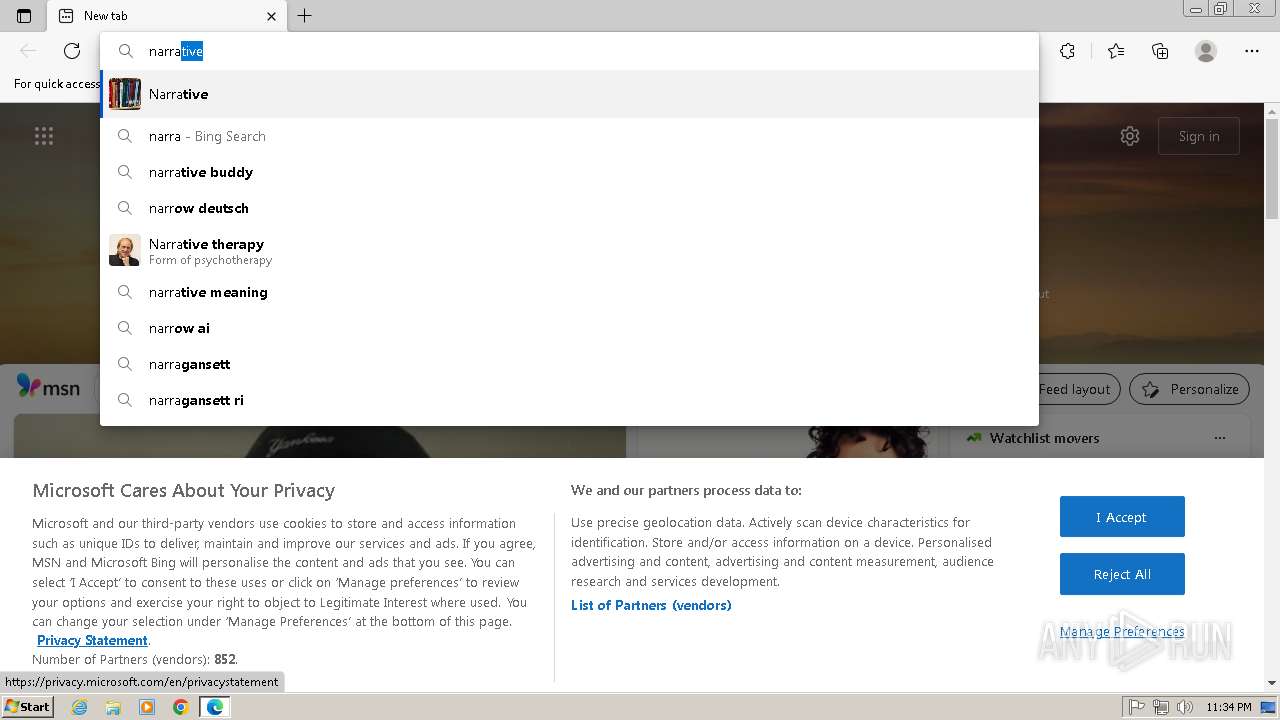
Task: Click the profile avatar icon
Action: click(1206, 51)
